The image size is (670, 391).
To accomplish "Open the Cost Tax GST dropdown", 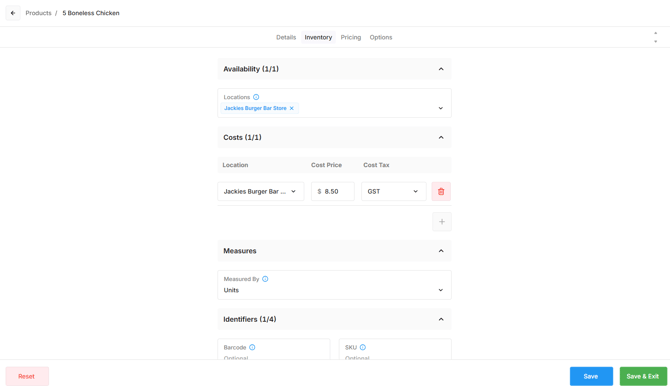I will pyautogui.click(x=394, y=191).
